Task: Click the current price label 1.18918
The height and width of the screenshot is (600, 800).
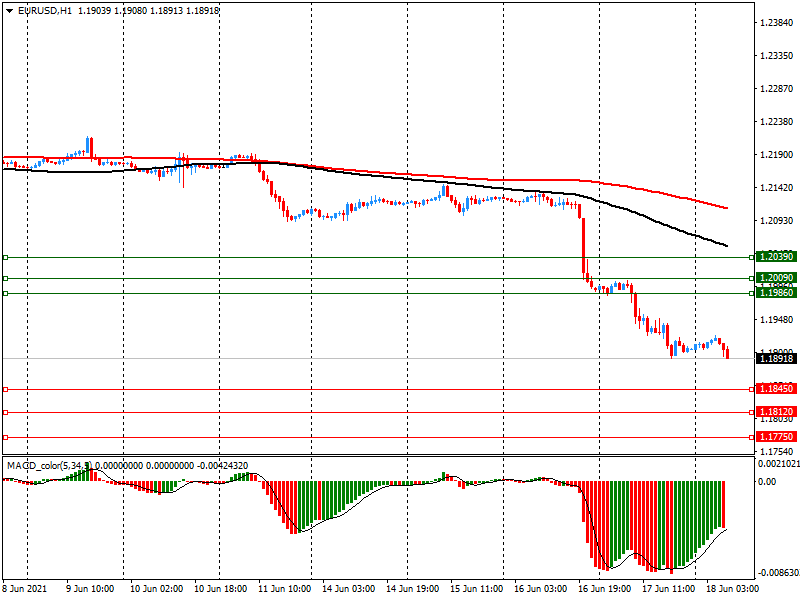Action: click(776, 359)
